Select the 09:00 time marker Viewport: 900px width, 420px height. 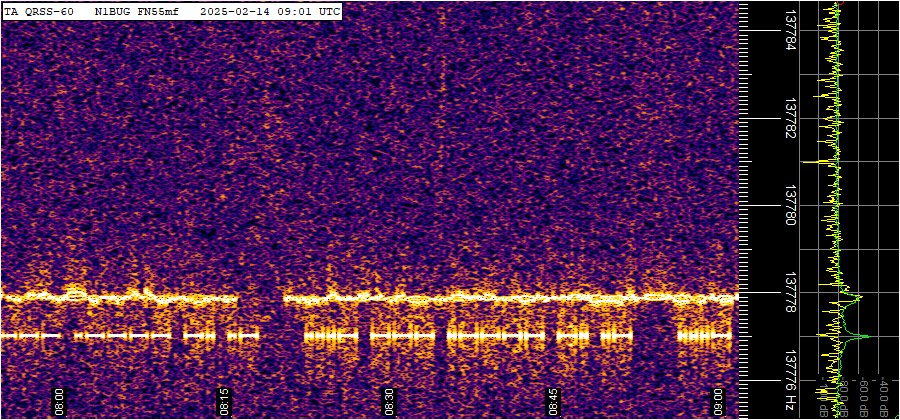[x=718, y=401]
